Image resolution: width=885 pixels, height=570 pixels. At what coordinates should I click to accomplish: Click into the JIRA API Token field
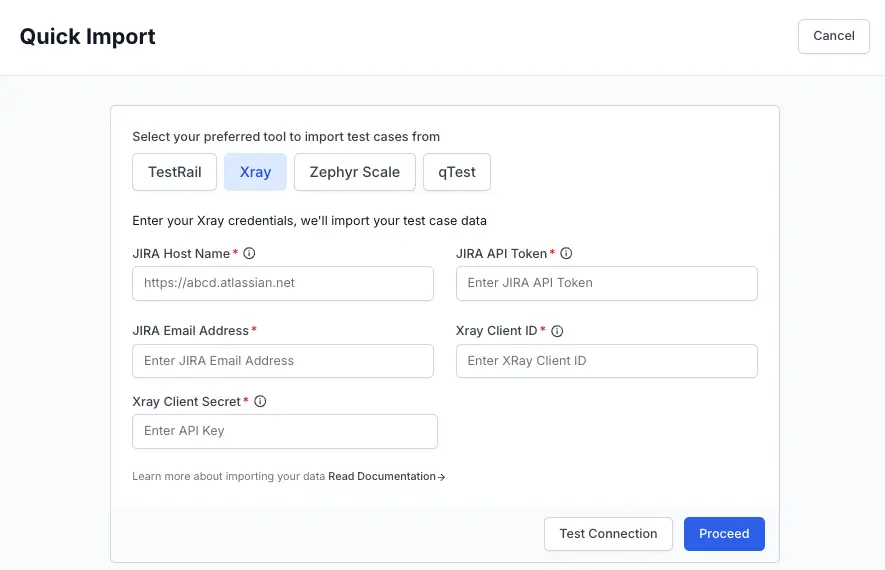pyautogui.click(x=606, y=283)
